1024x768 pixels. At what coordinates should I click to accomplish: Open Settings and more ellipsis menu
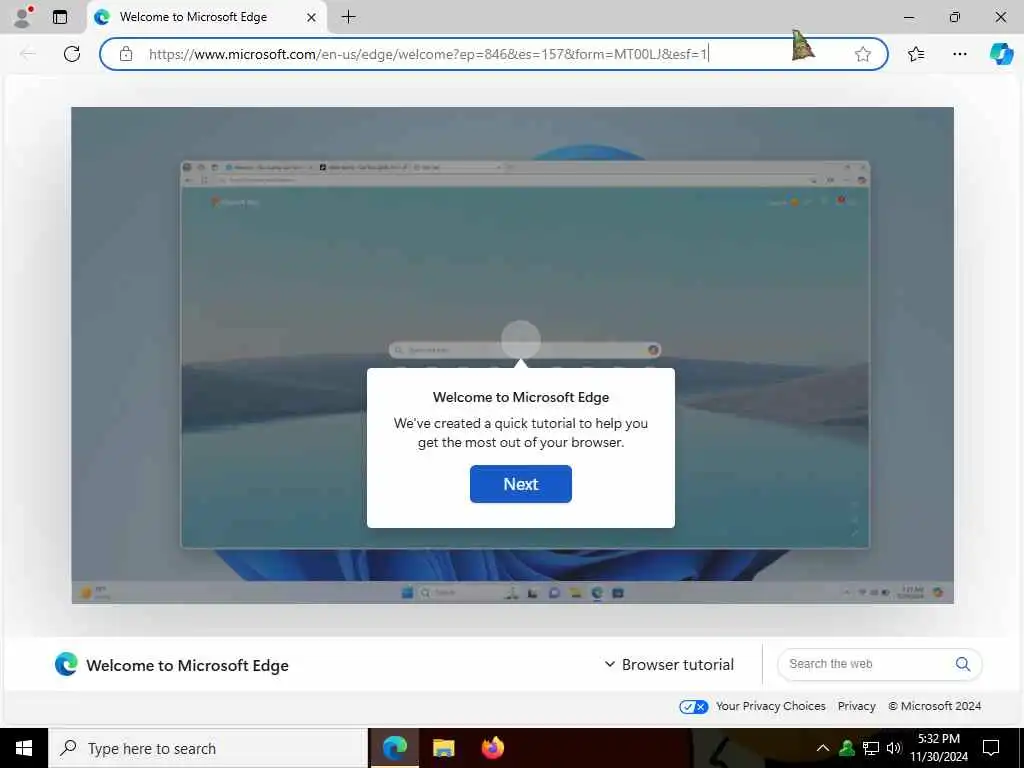point(959,54)
